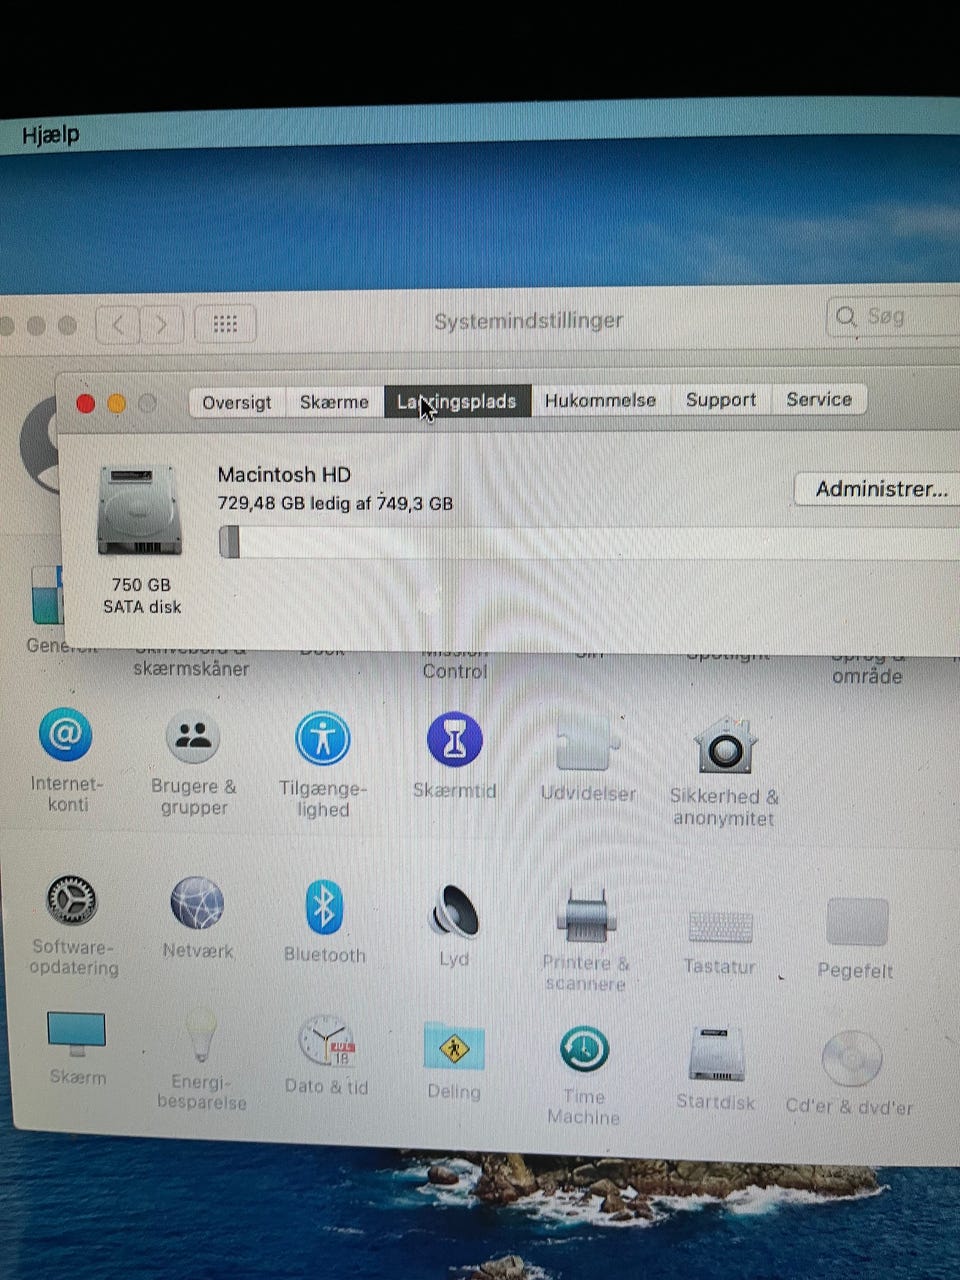
Task: Open the Service tab
Action: click(x=819, y=399)
